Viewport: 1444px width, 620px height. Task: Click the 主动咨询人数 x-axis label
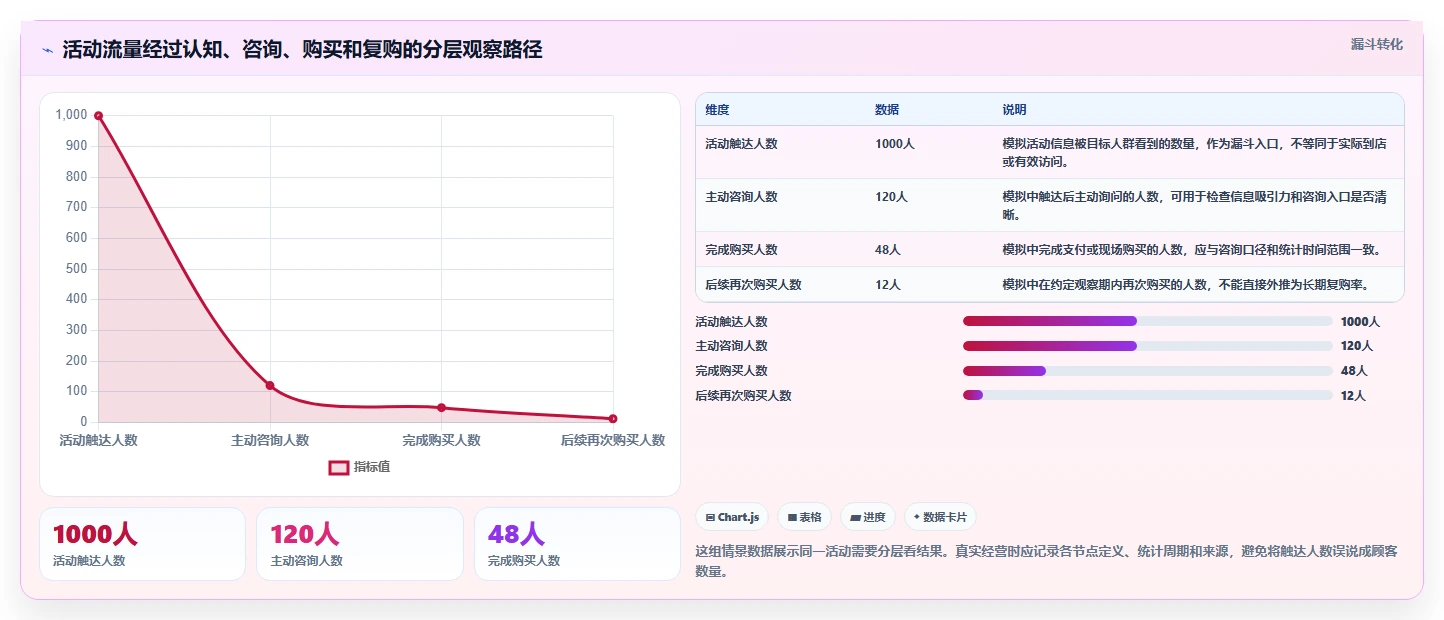coord(270,440)
